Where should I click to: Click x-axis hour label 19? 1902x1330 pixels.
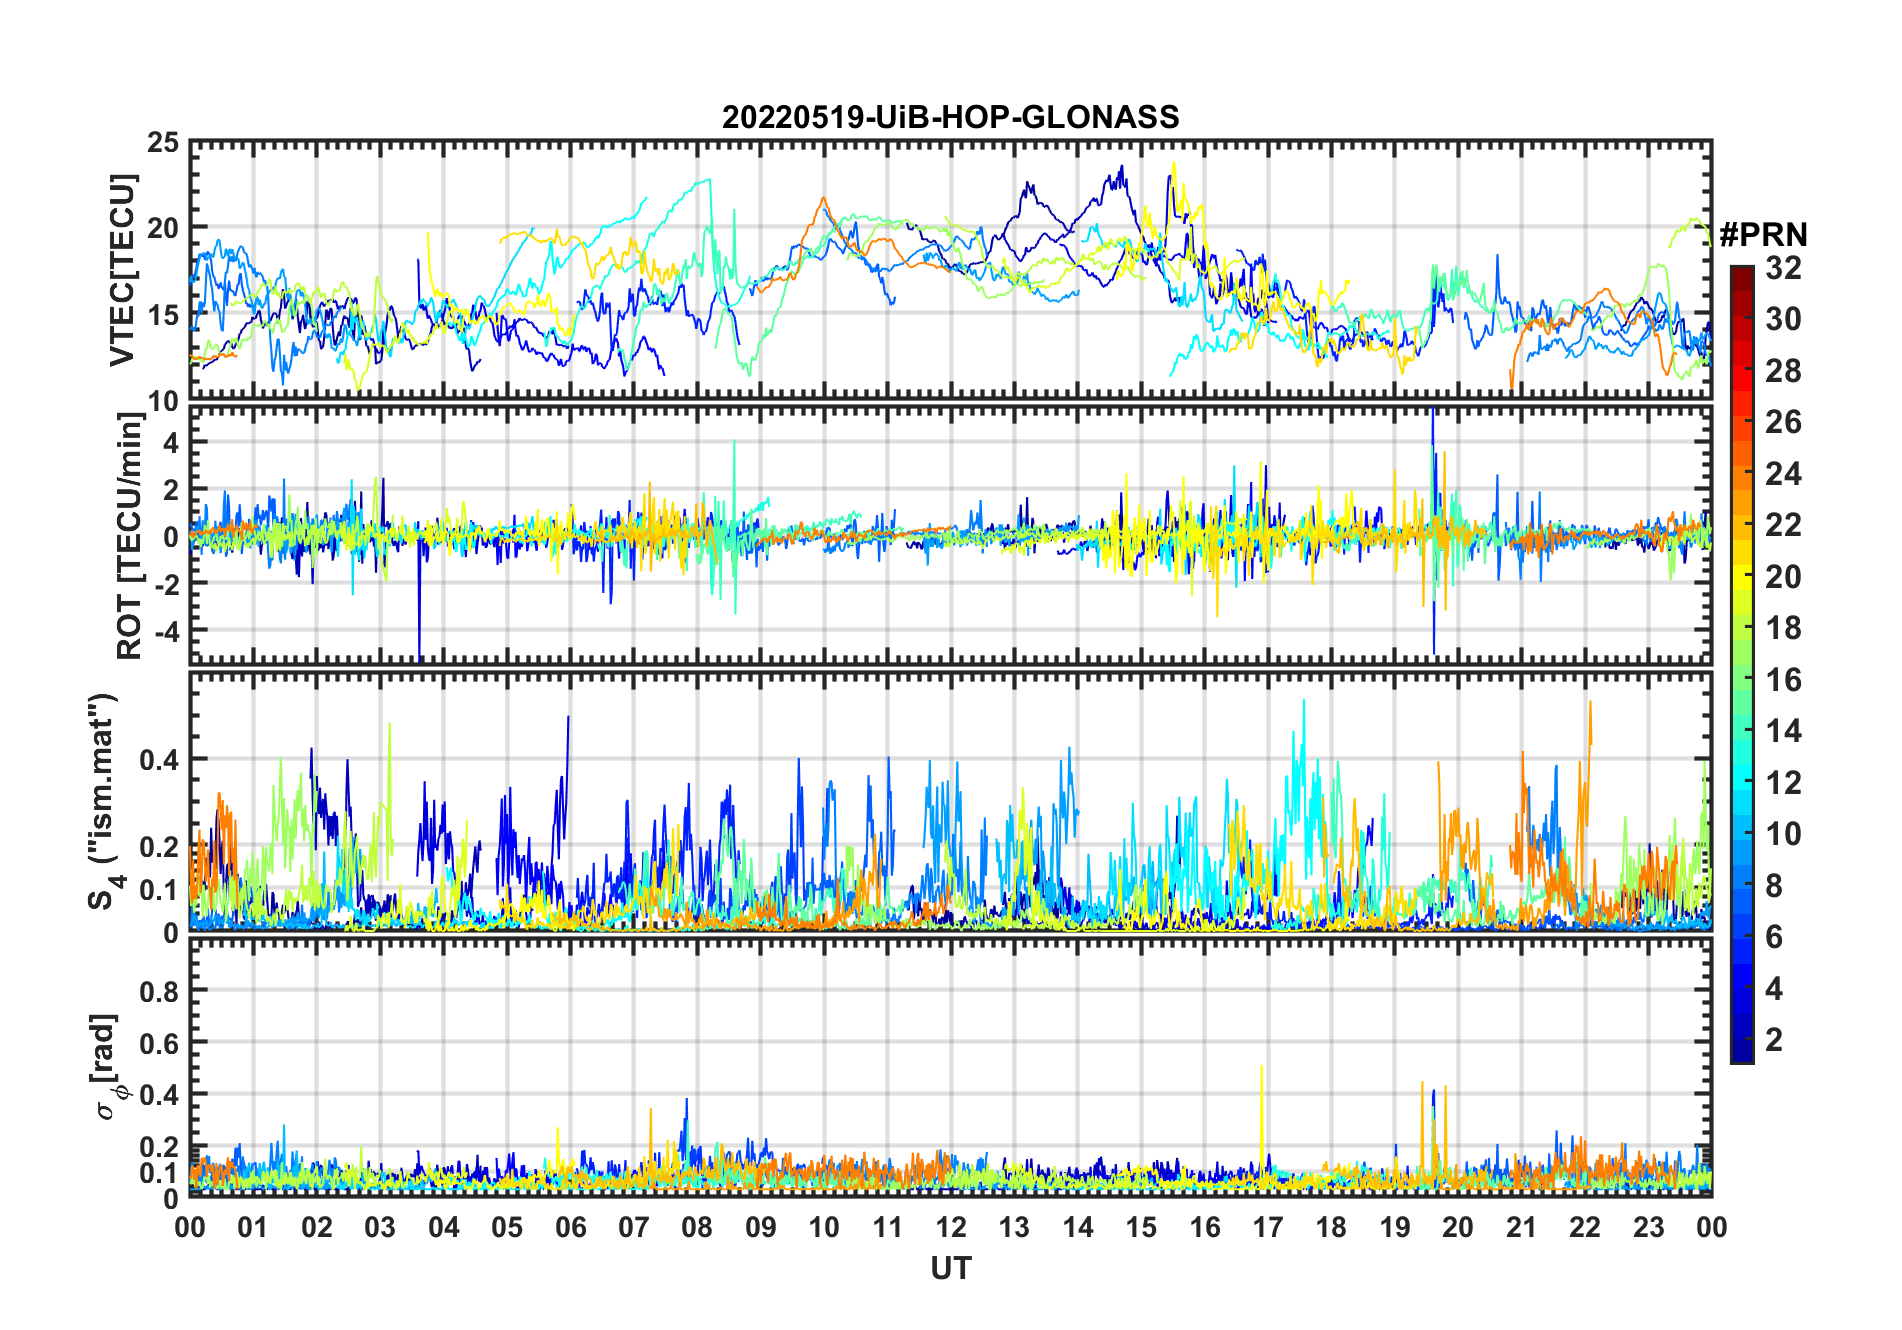coord(1395,1227)
